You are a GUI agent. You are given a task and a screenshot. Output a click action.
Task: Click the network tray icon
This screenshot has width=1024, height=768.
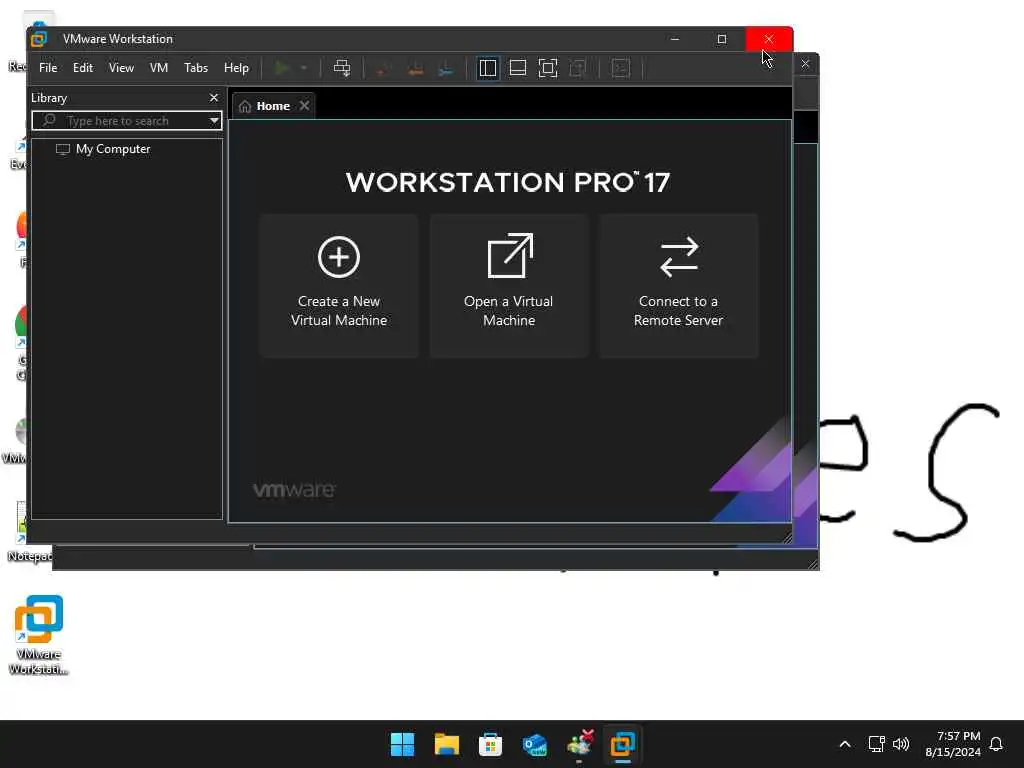[x=876, y=744]
